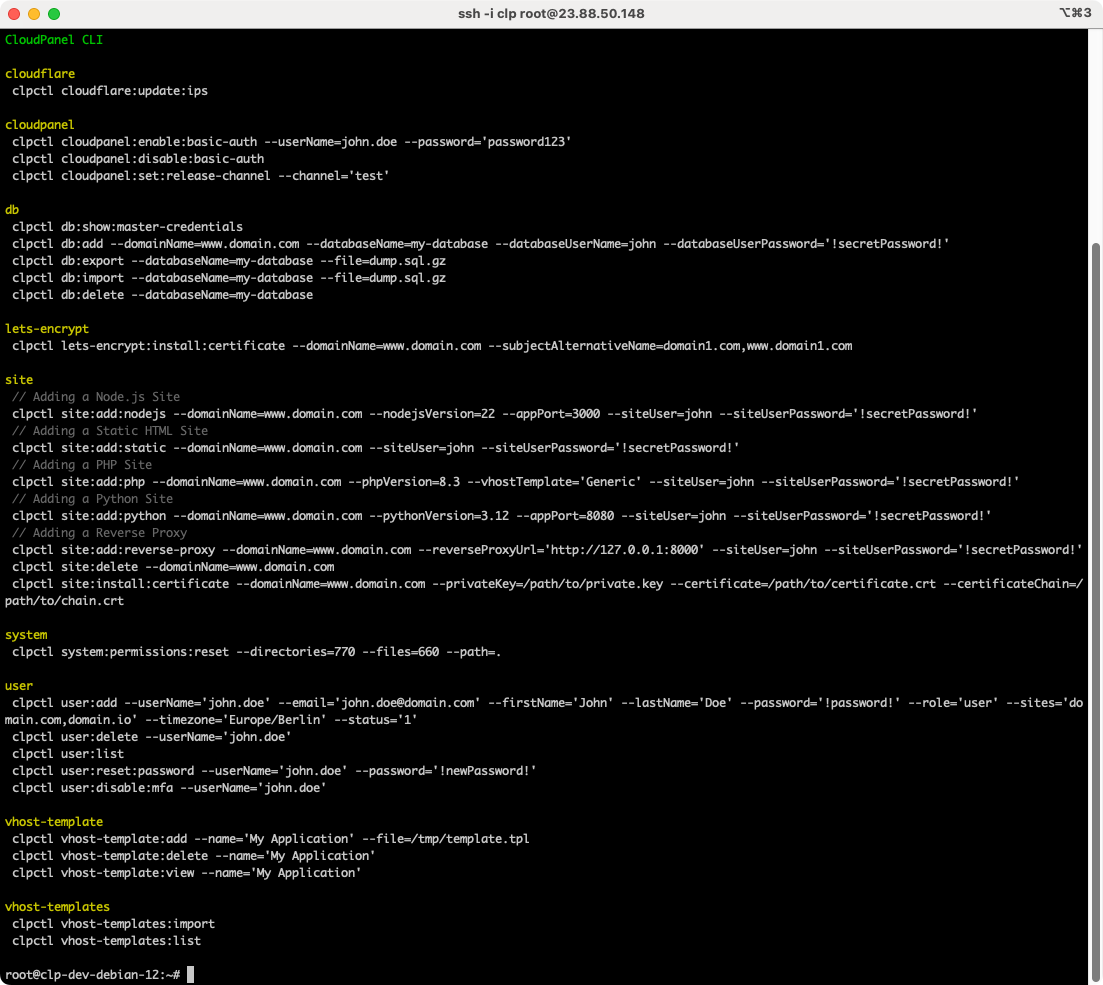
Task: Minimize the terminal window
Action: click(x=32, y=14)
